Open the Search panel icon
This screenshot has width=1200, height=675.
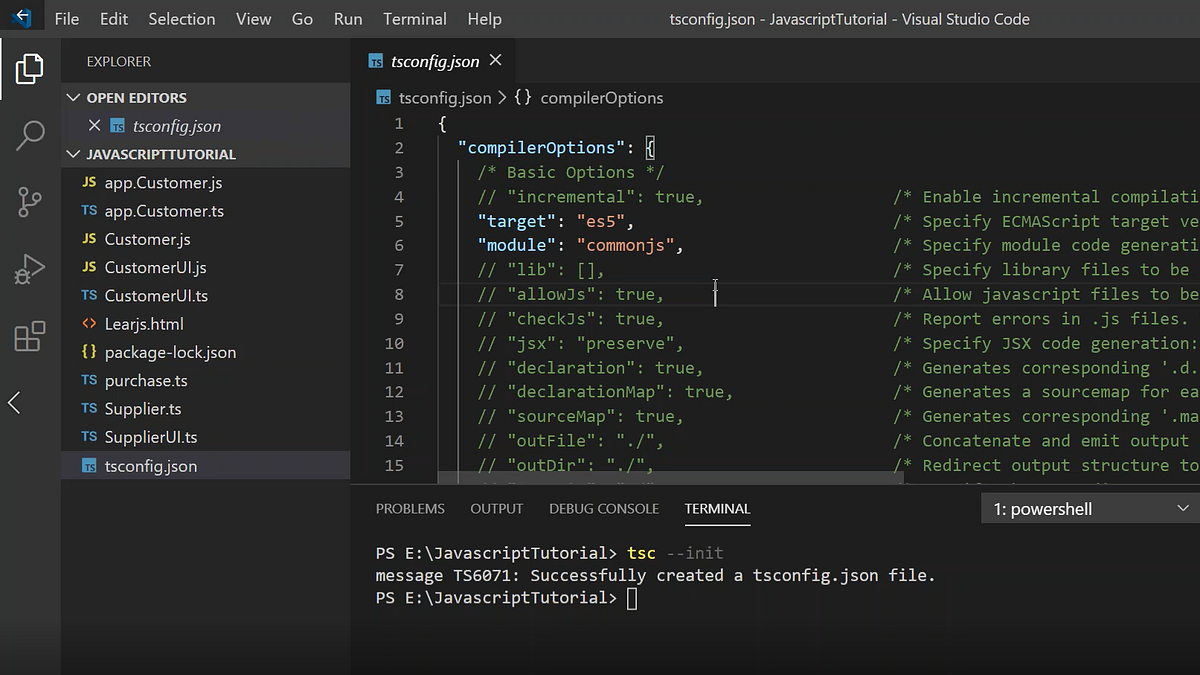30,135
